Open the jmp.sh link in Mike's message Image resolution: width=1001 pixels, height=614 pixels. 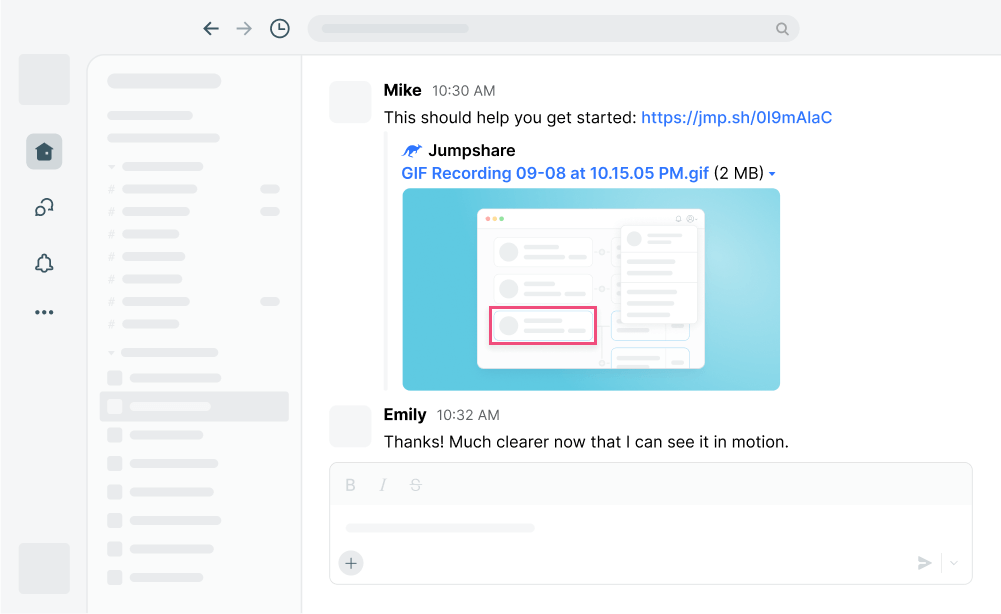point(736,118)
